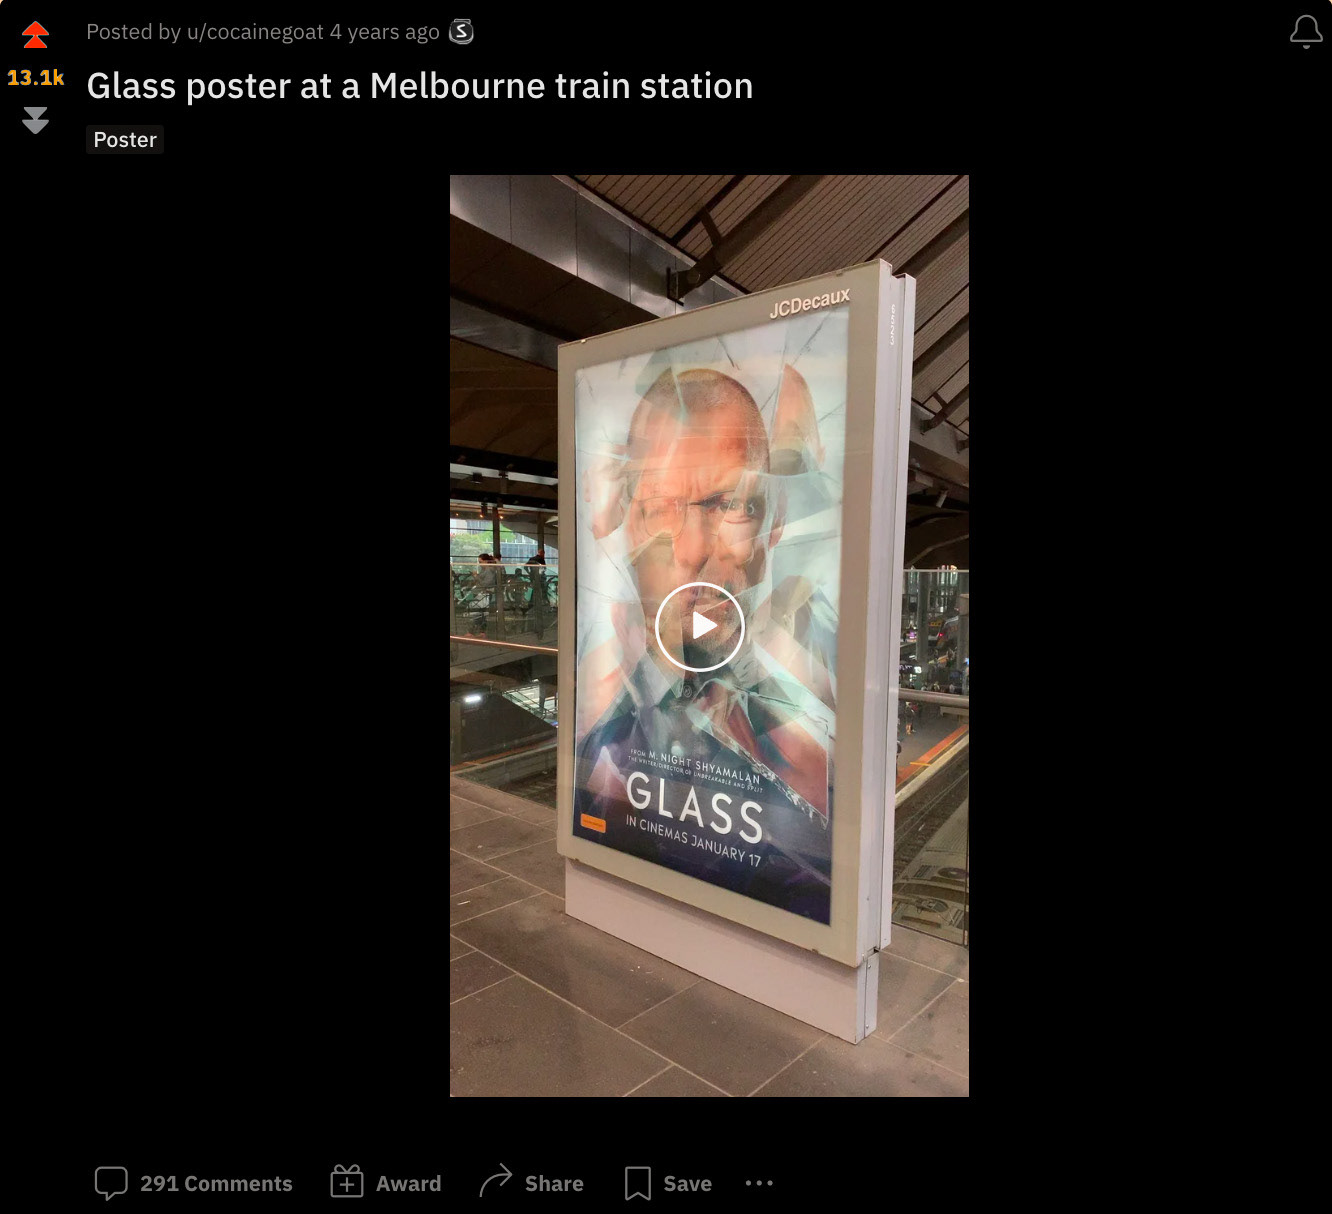The height and width of the screenshot is (1214, 1332).
Task: Filter by the Poster flair tag
Action: pyautogui.click(x=125, y=140)
